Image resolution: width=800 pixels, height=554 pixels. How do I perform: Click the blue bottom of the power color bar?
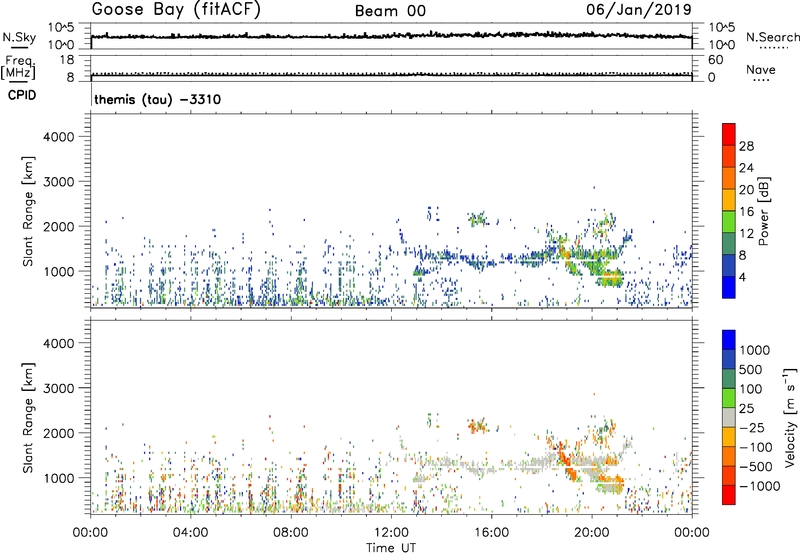coord(729,287)
